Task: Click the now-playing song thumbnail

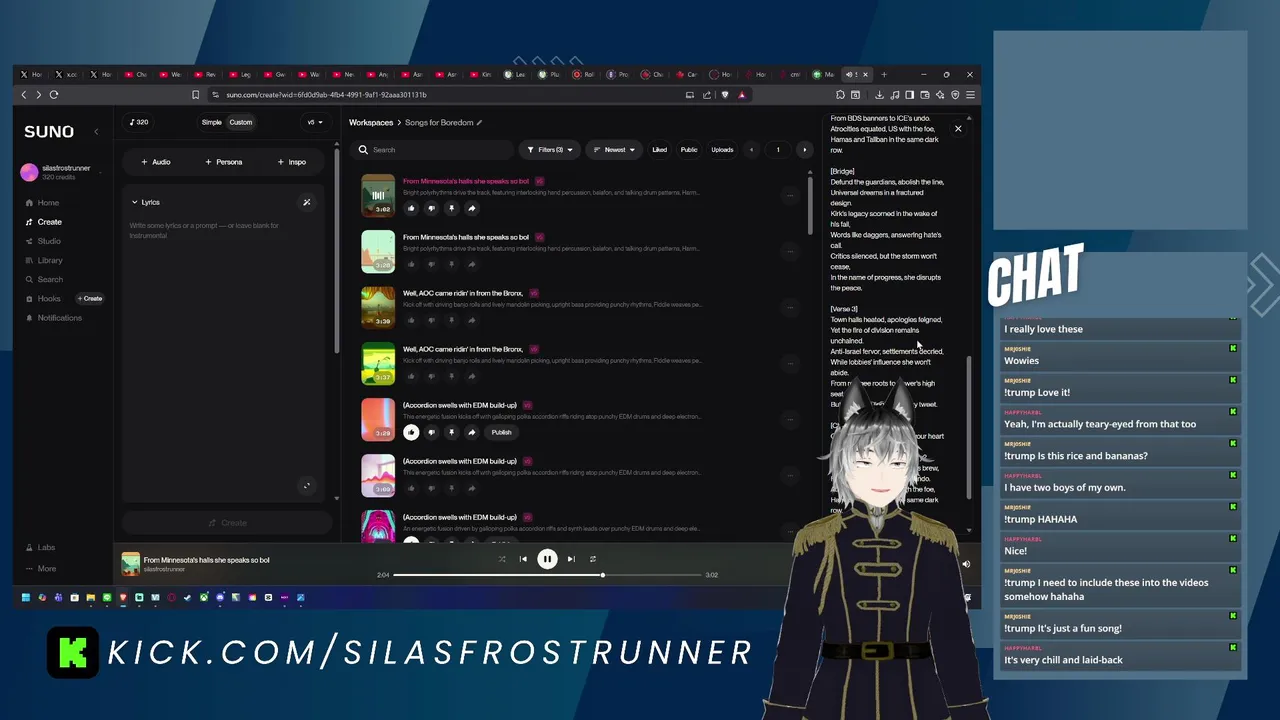Action: [x=131, y=564]
